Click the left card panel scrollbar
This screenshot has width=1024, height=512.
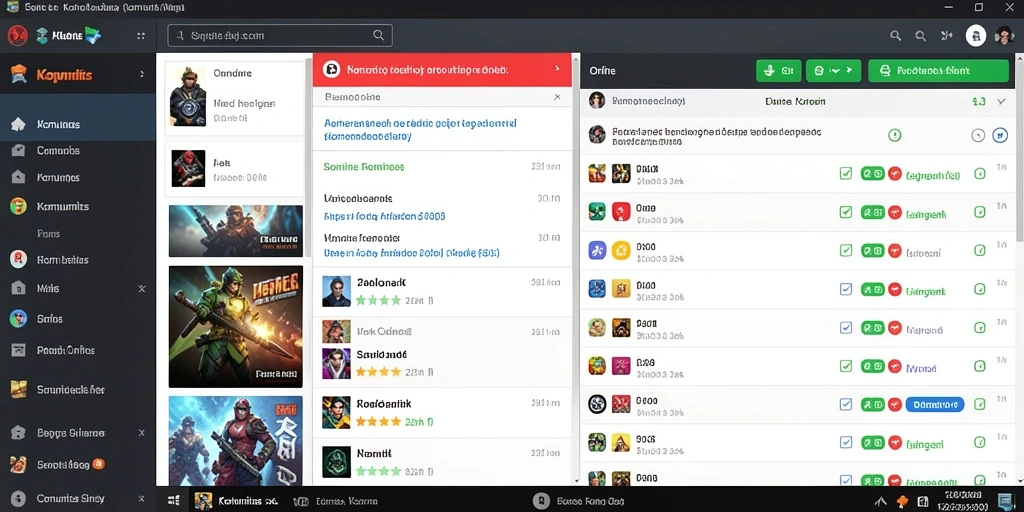coord(308,157)
